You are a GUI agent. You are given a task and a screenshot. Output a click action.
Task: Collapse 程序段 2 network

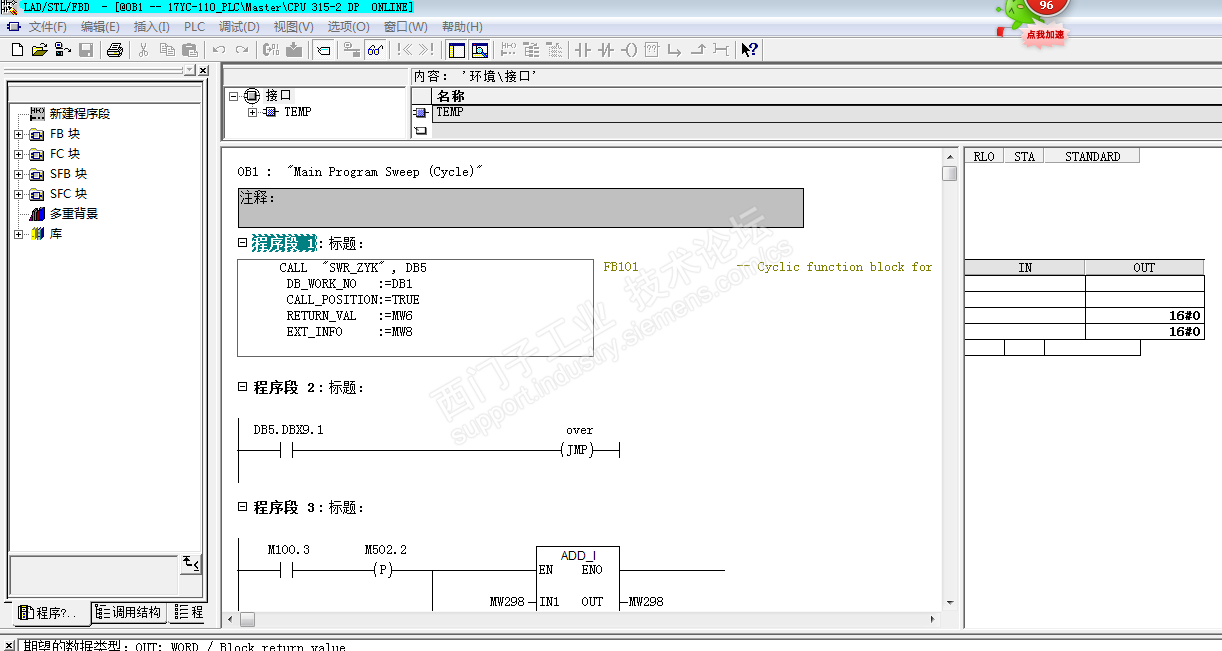point(242,387)
